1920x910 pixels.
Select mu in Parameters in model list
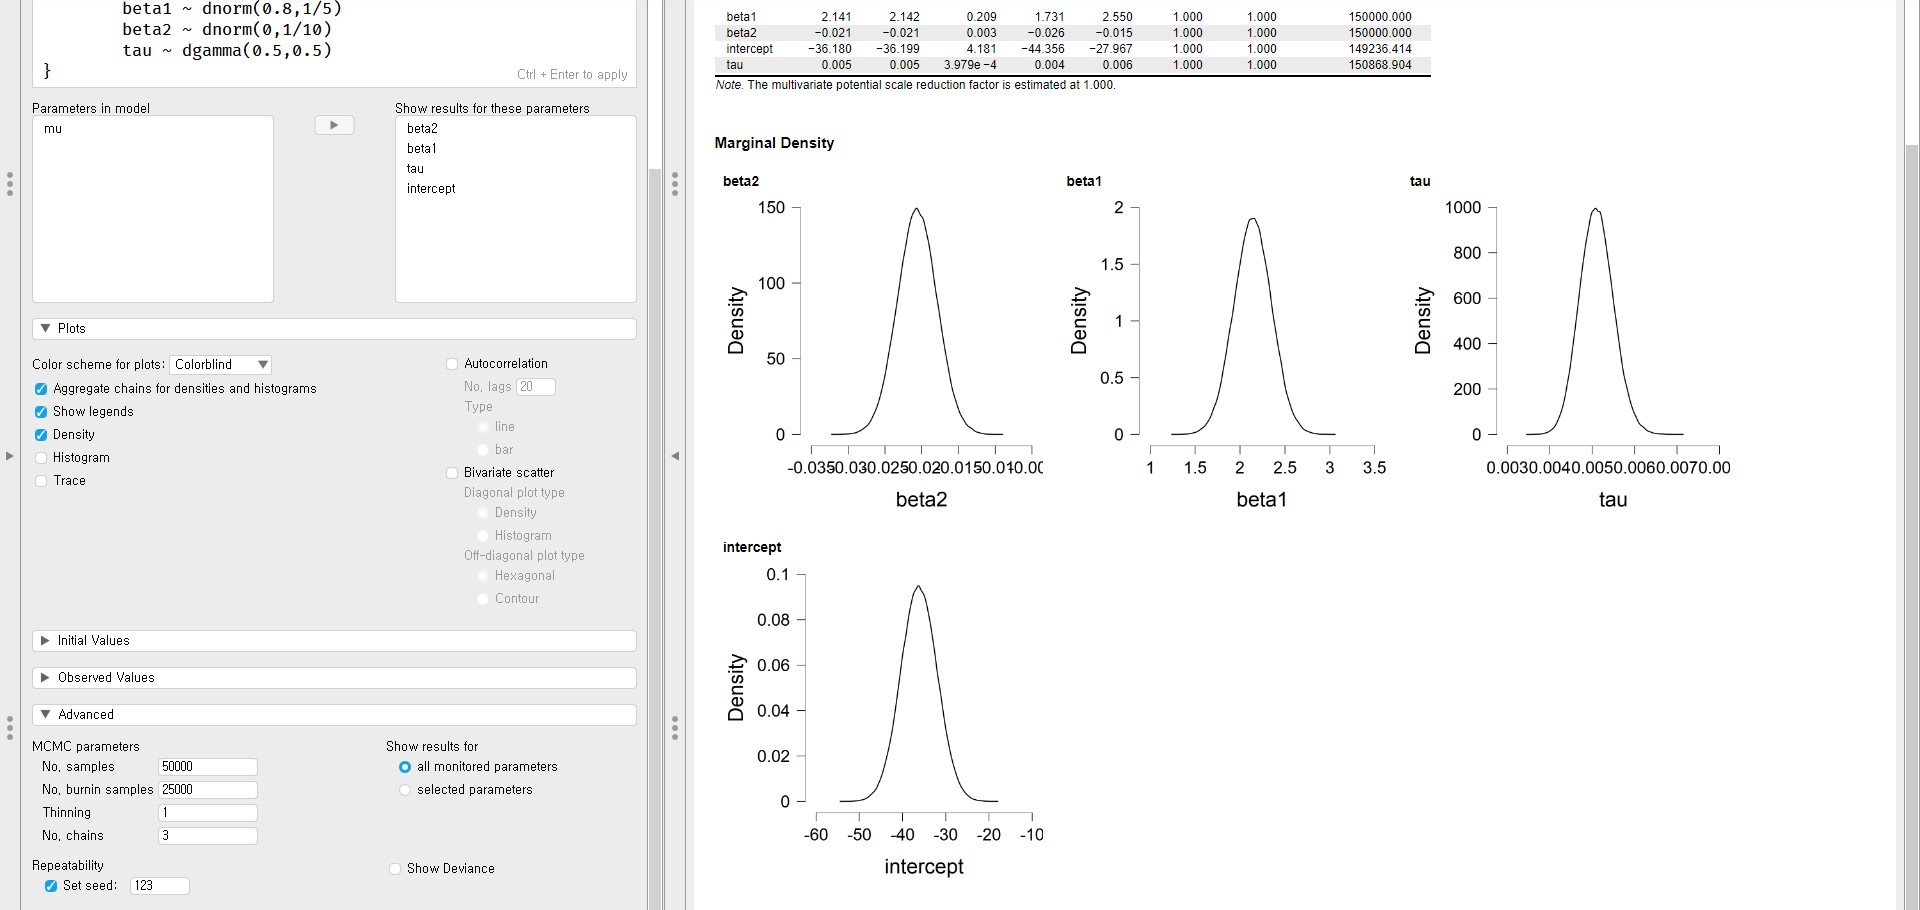pyautogui.click(x=53, y=129)
